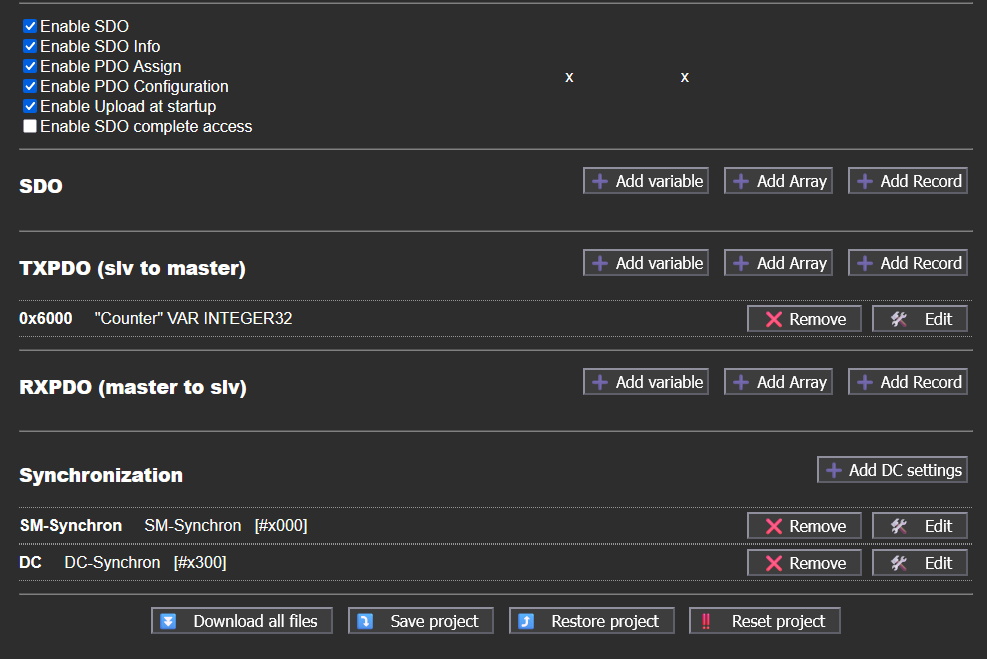The image size is (987, 659).
Task: Toggle Enable PDO Assign checkbox
Action: point(30,67)
